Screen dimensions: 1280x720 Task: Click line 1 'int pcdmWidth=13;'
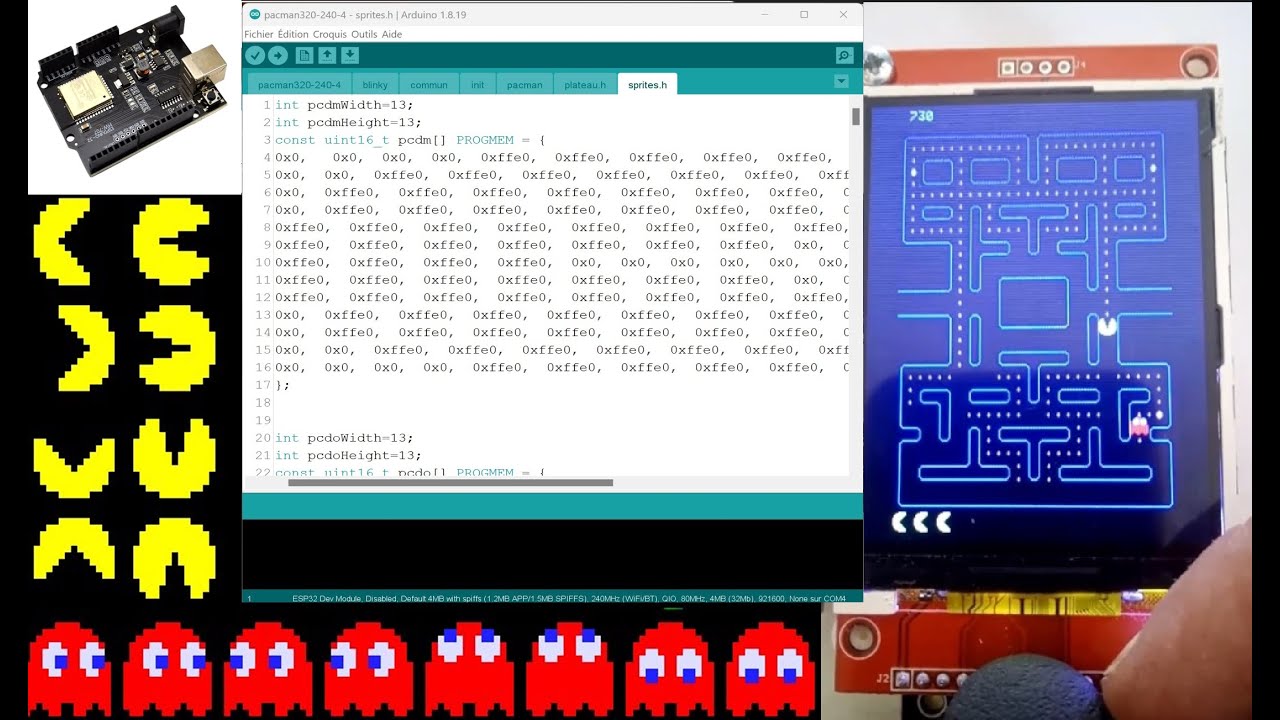344,105
